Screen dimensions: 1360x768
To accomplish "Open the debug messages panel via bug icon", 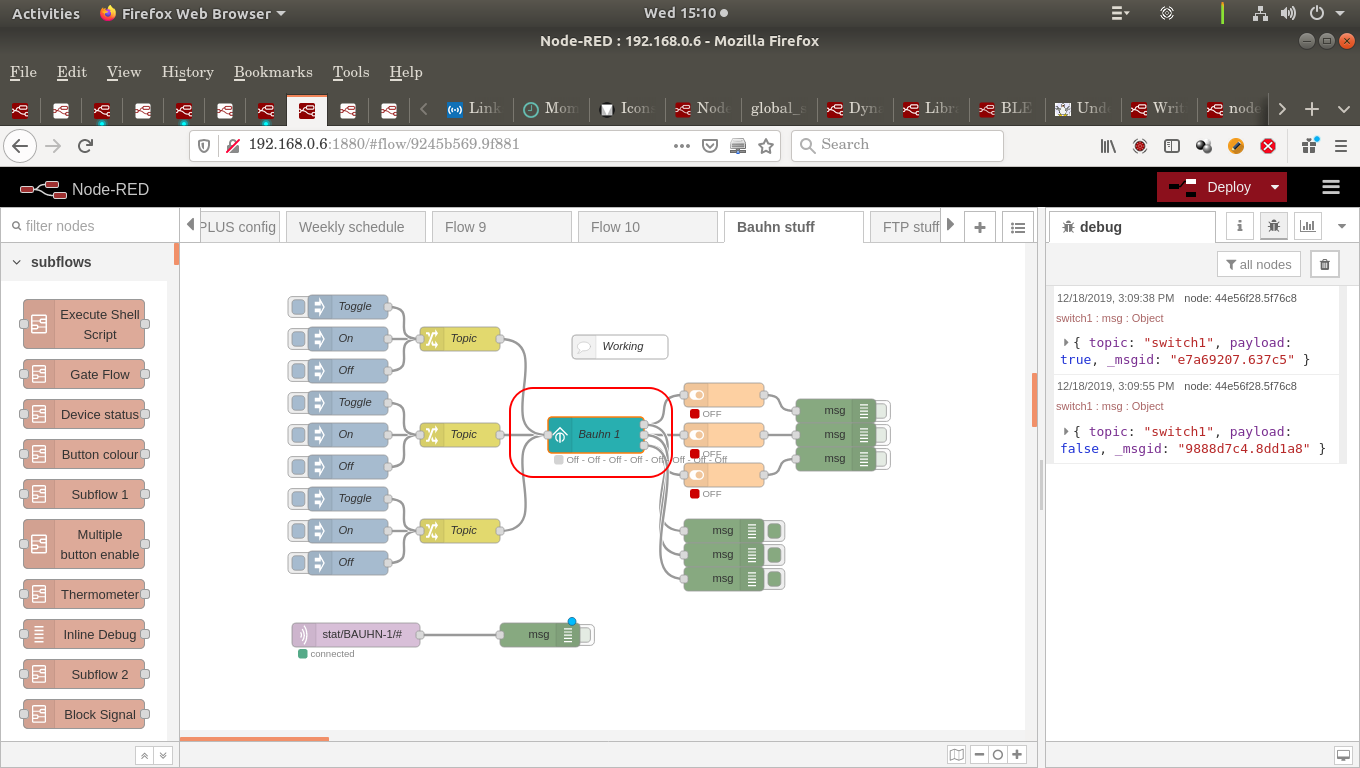I will tap(1273, 225).
